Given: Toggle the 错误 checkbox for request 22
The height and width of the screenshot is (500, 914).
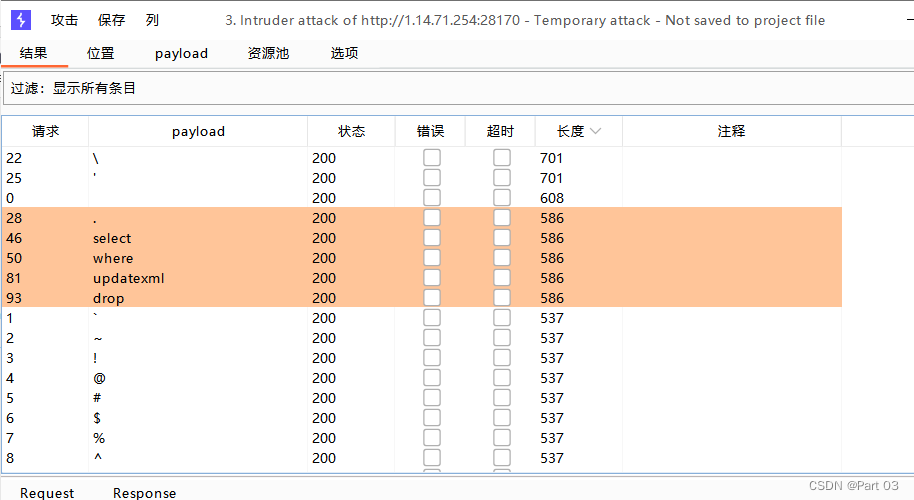Looking at the screenshot, I should coord(432,158).
